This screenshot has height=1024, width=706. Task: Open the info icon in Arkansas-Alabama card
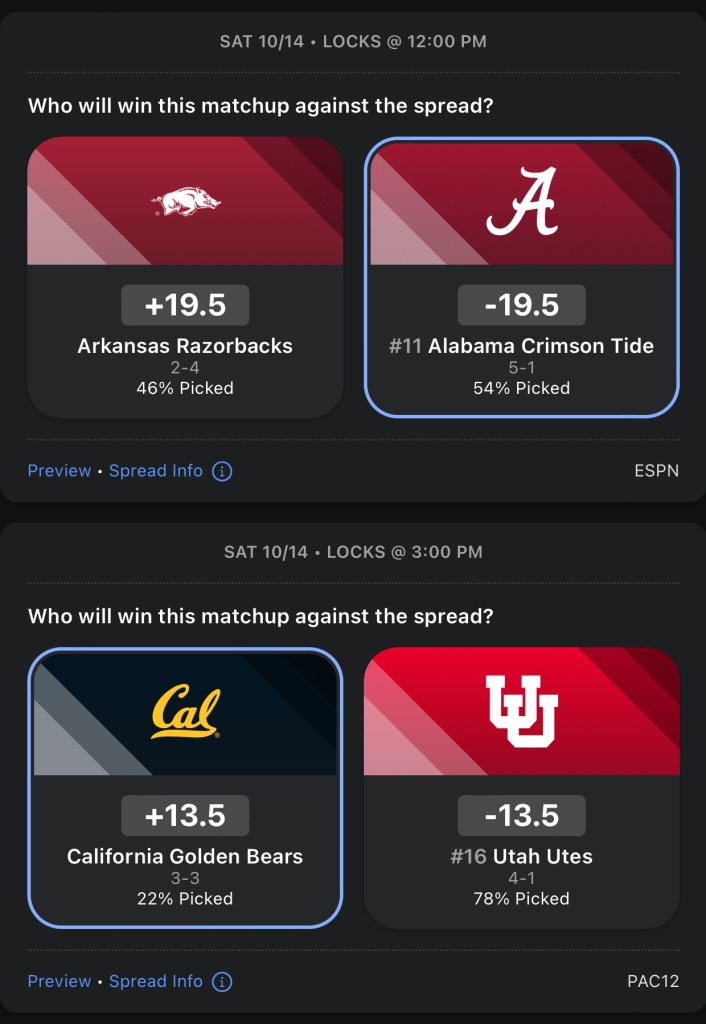(x=222, y=471)
